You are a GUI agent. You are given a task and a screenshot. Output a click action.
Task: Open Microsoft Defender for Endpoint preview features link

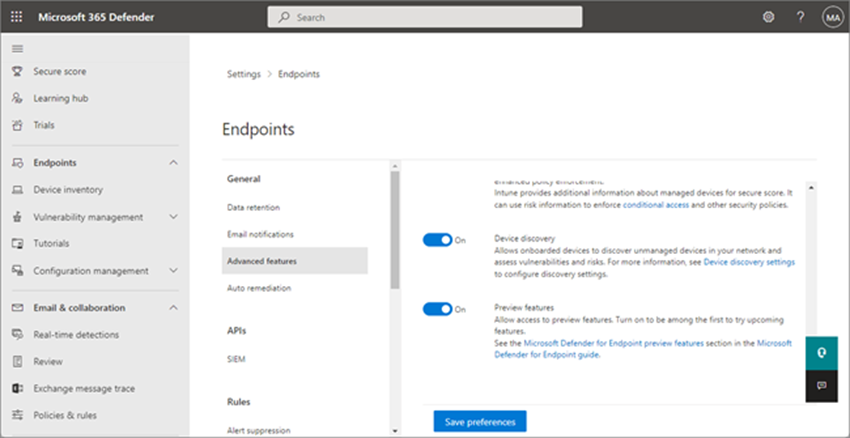click(x=614, y=343)
